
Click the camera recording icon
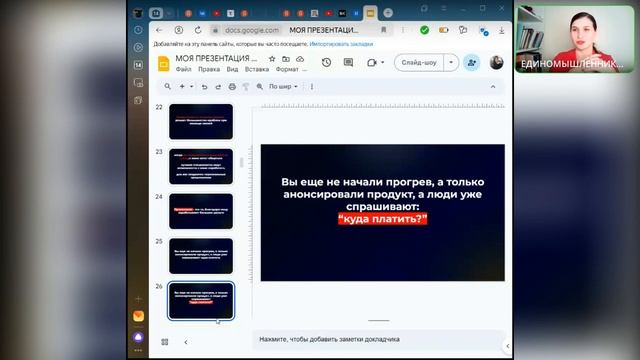click(371, 62)
